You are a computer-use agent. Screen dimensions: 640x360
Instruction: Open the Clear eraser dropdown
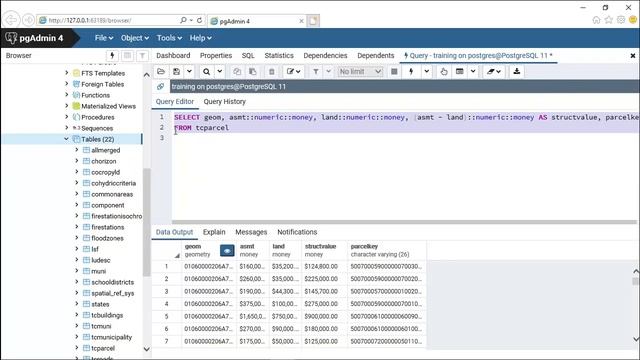(494, 71)
